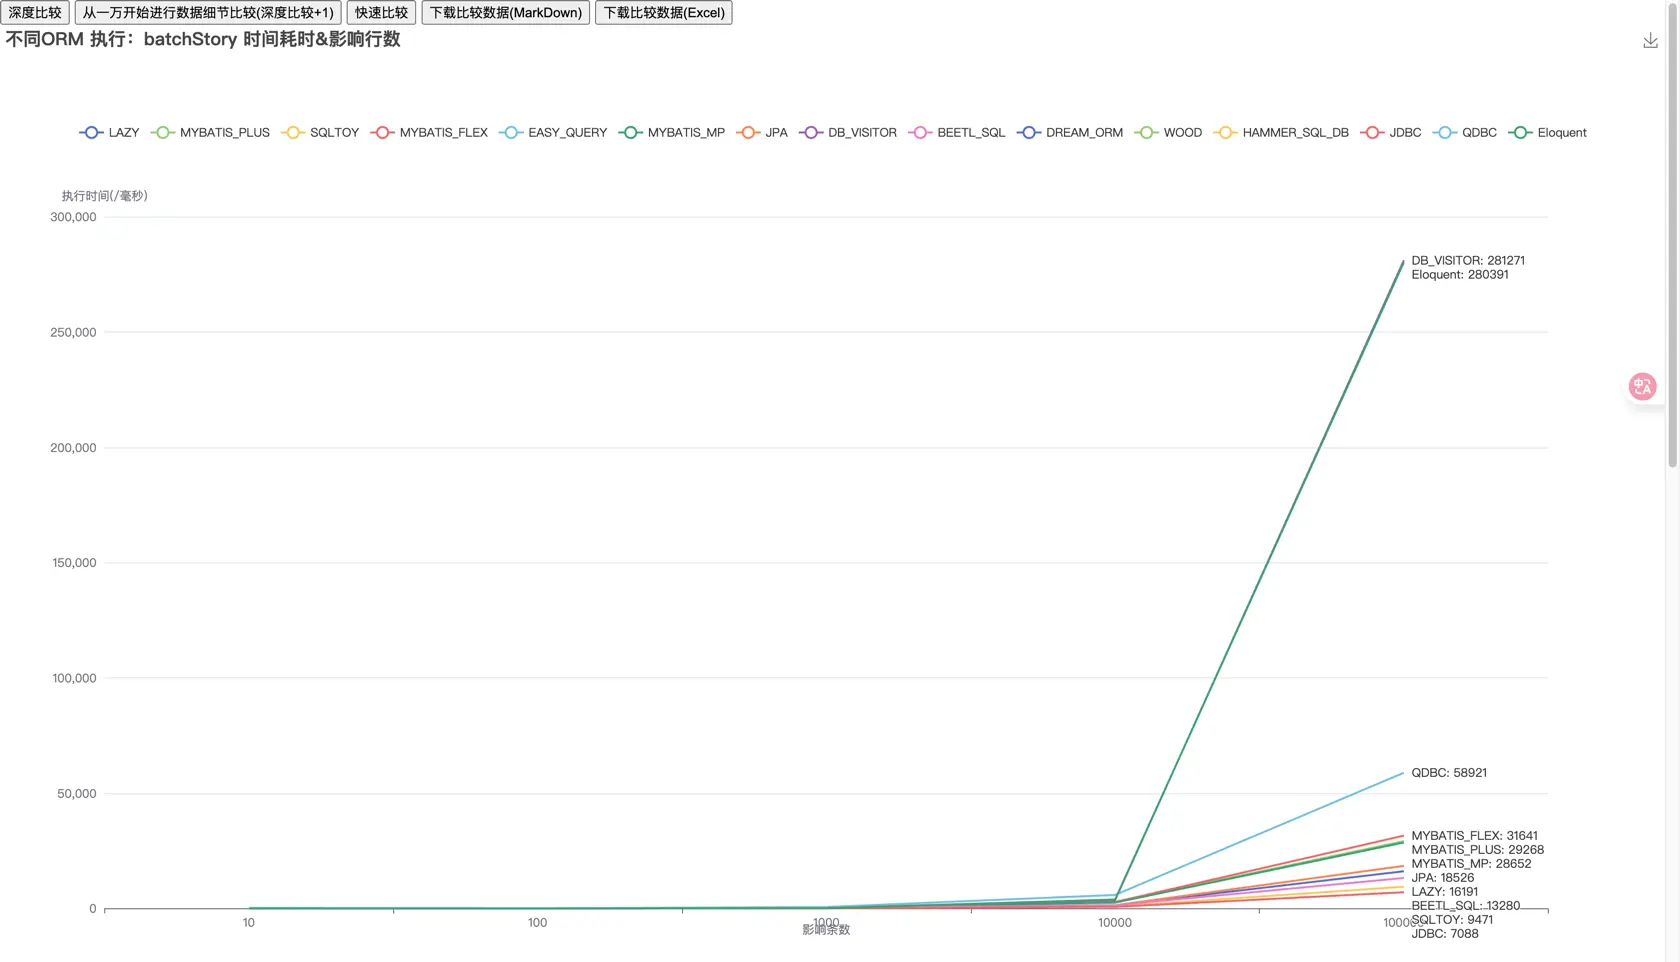
Task: Click the 300,000 y-axis label
Action: click(x=73, y=217)
